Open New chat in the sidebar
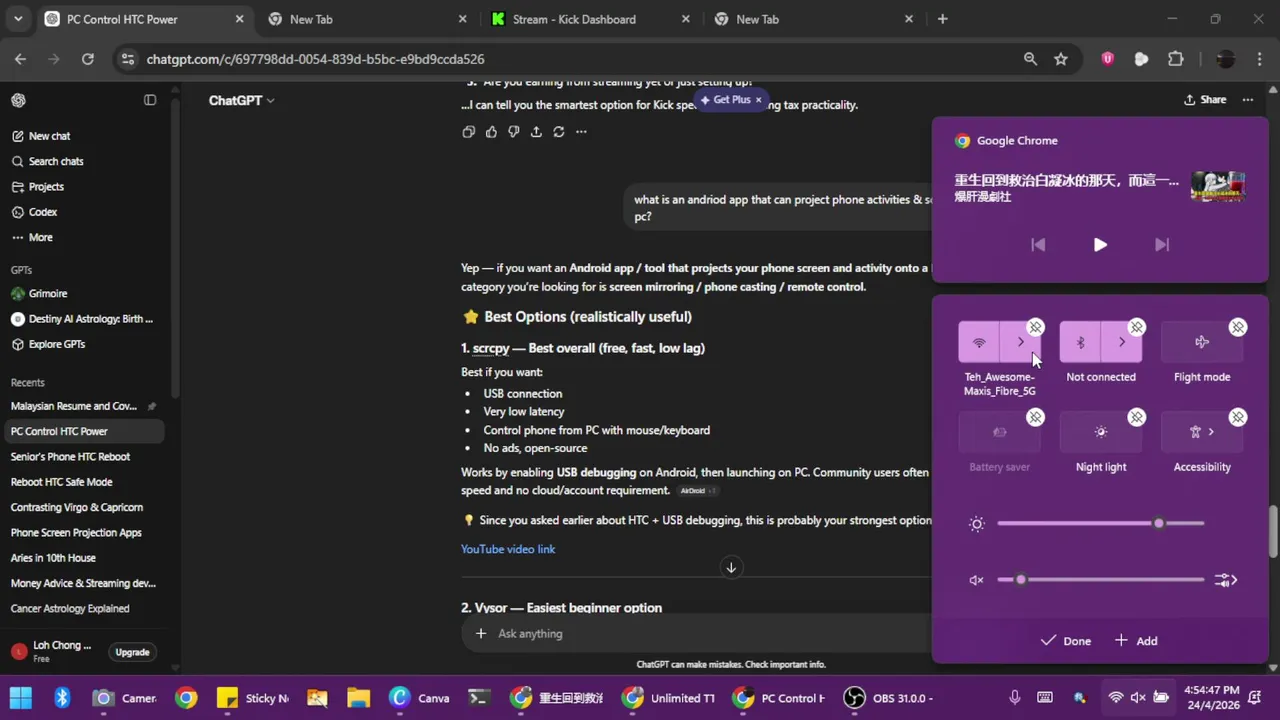This screenshot has height=720, width=1280. click(85, 136)
